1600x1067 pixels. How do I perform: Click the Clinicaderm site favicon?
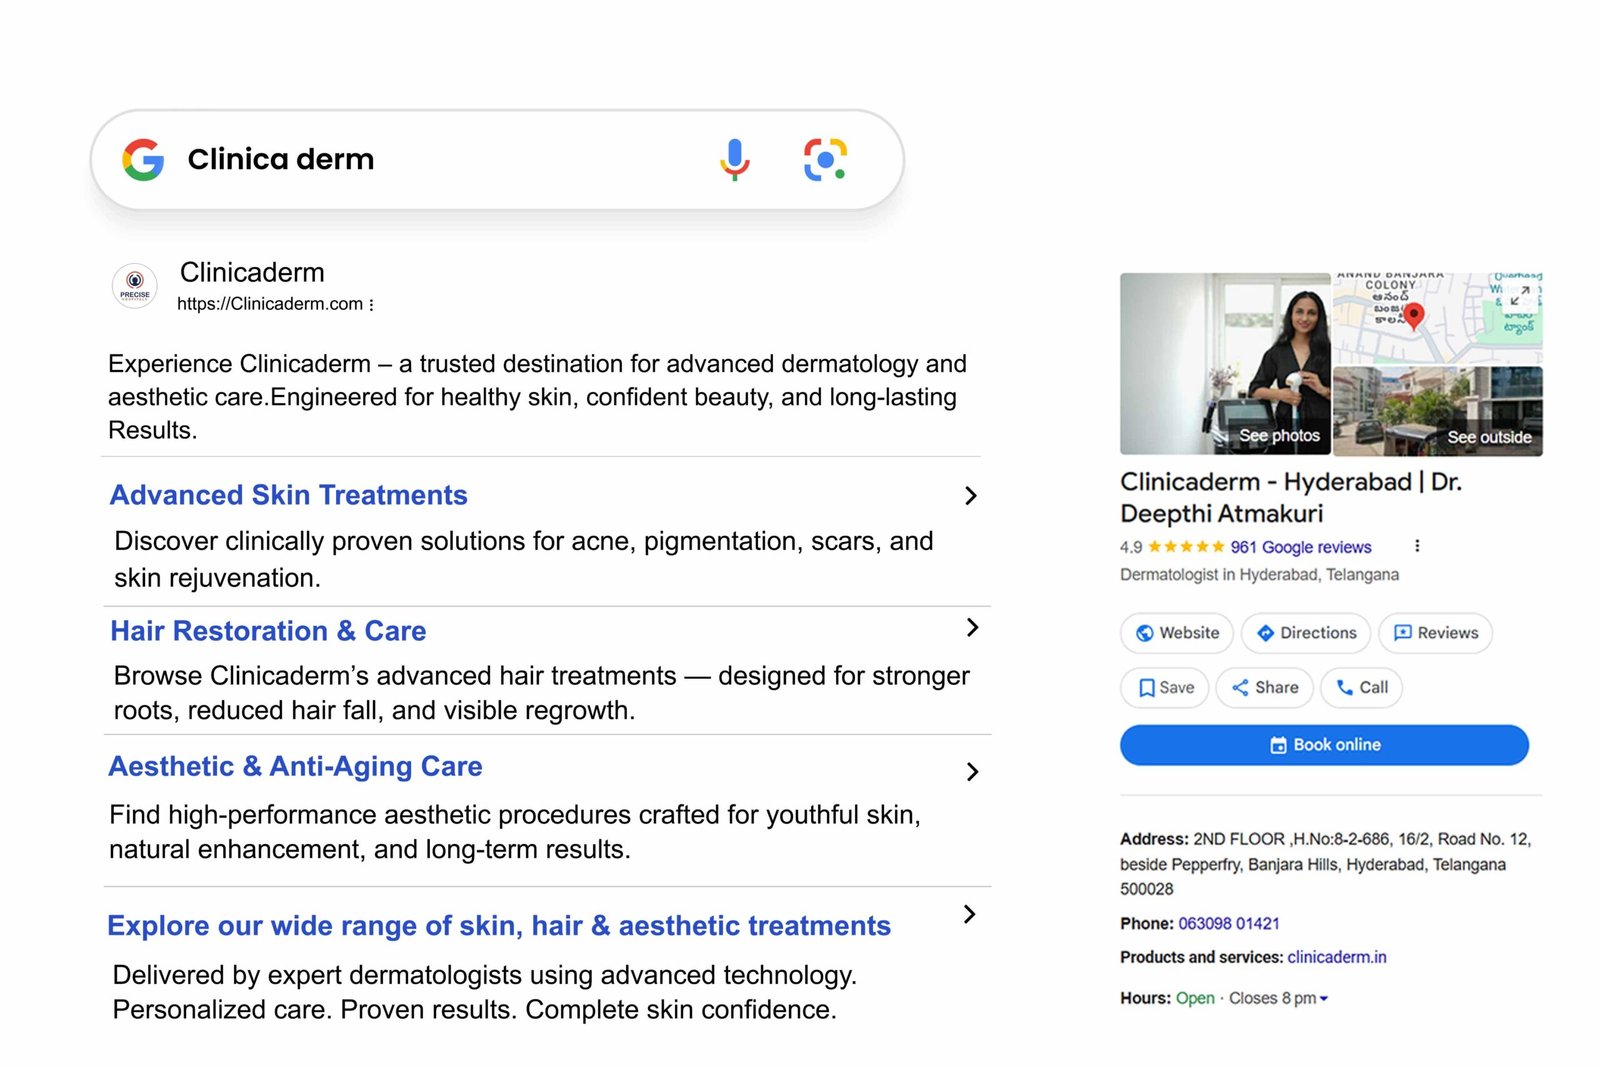(135, 286)
